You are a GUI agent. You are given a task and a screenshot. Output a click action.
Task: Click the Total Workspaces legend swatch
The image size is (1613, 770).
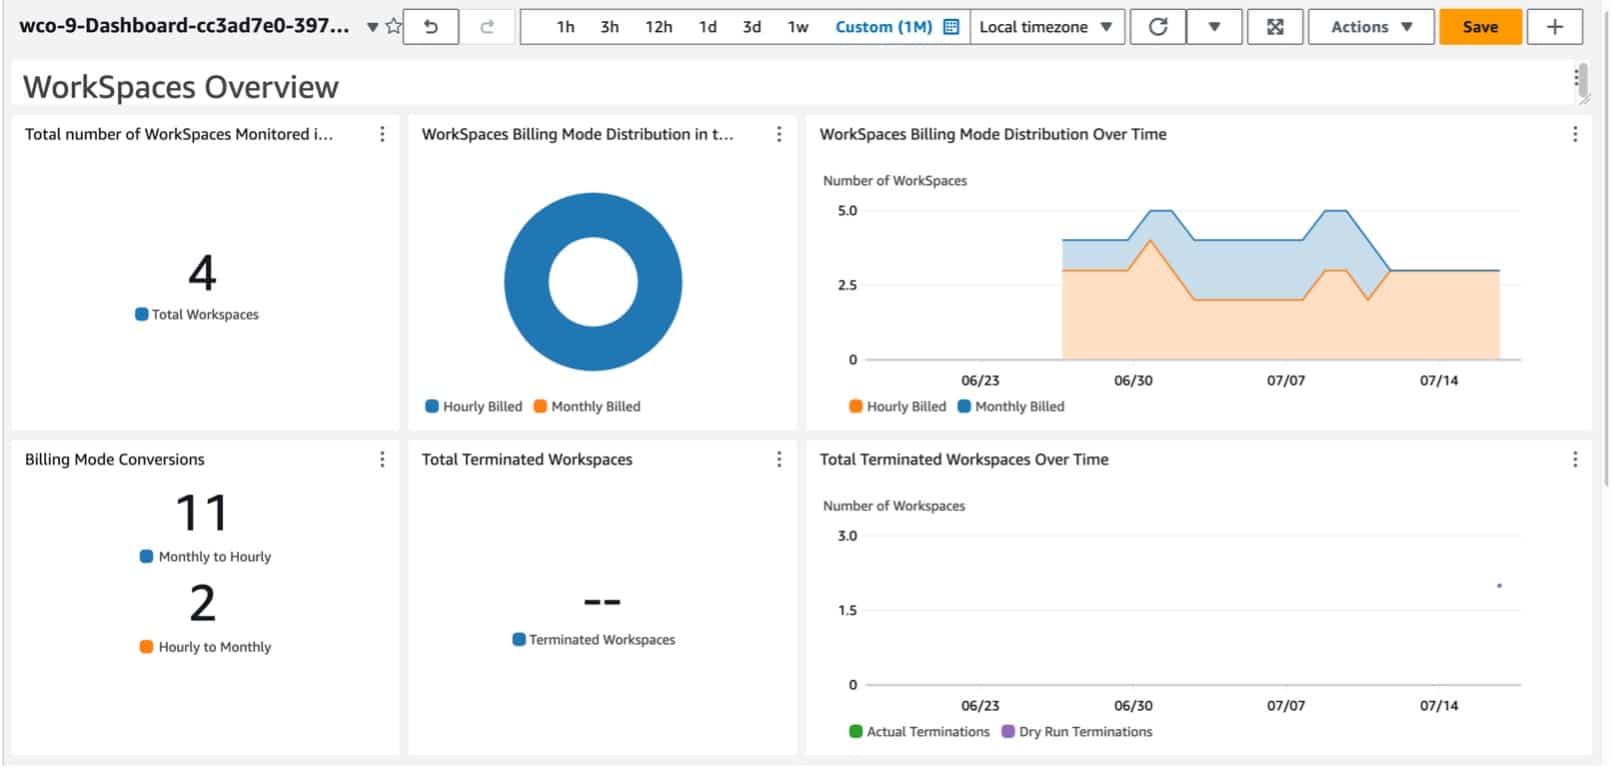click(141, 314)
